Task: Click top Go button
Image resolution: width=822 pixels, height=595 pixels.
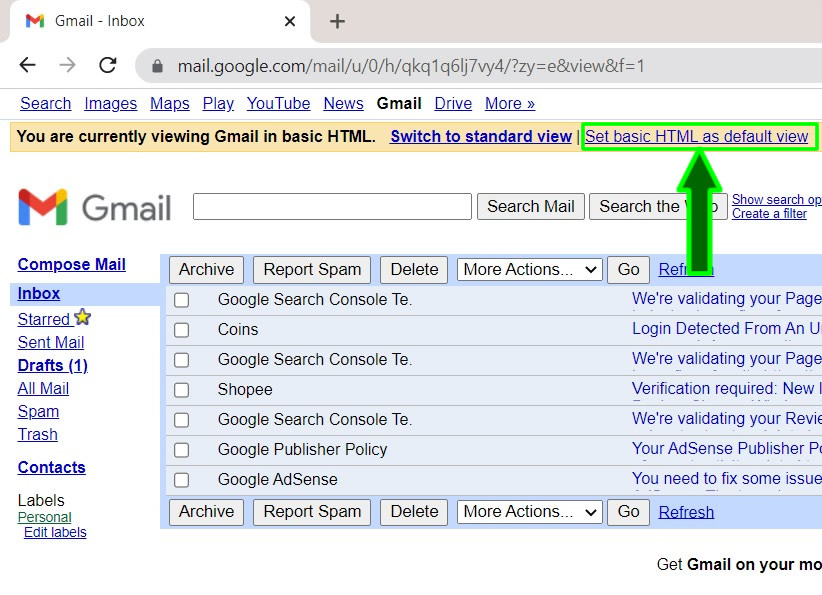Action: [x=629, y=269]
